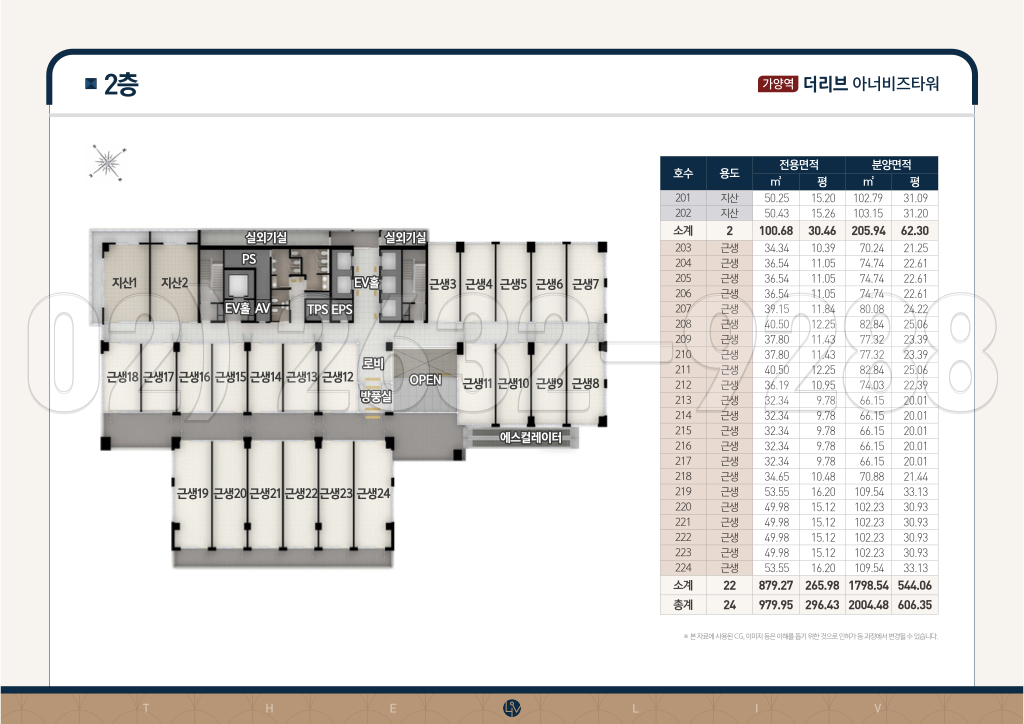This screenshot has height=724, width=1024.
Task: Select unit 지산2 on the floor plan
Action: [x=174, y=283]
